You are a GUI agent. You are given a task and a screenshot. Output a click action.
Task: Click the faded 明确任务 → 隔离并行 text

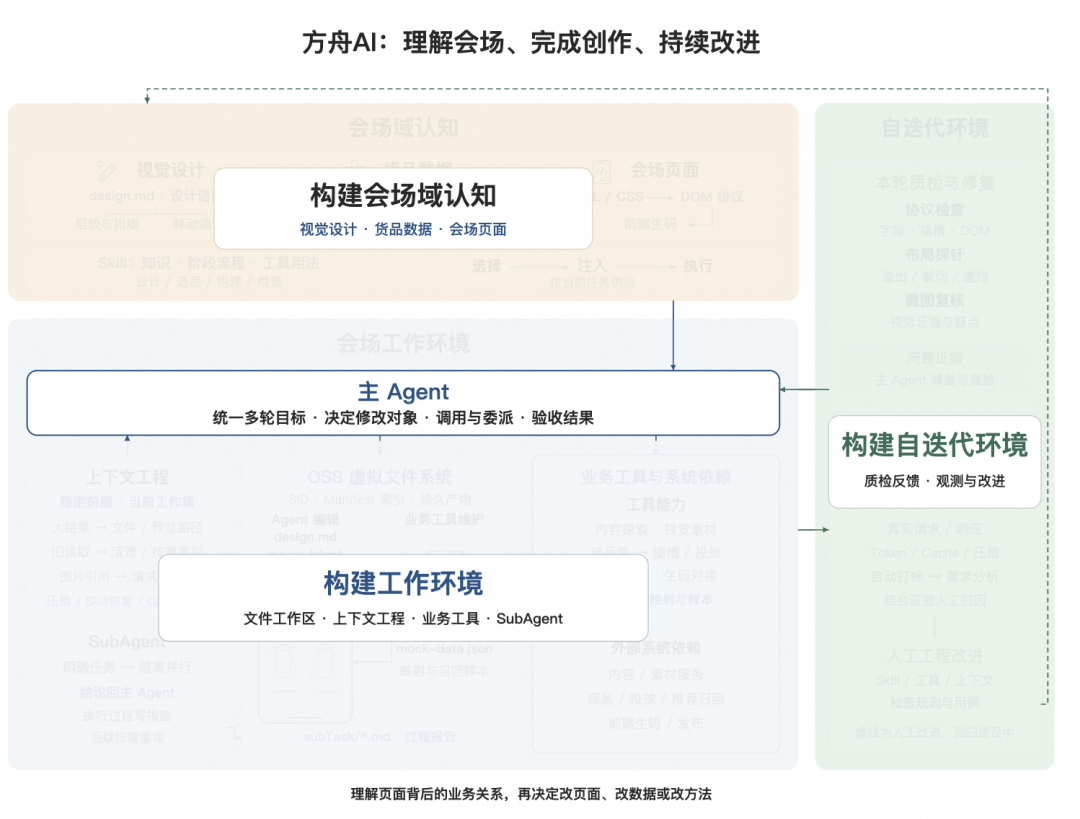[x=127, y=667]
